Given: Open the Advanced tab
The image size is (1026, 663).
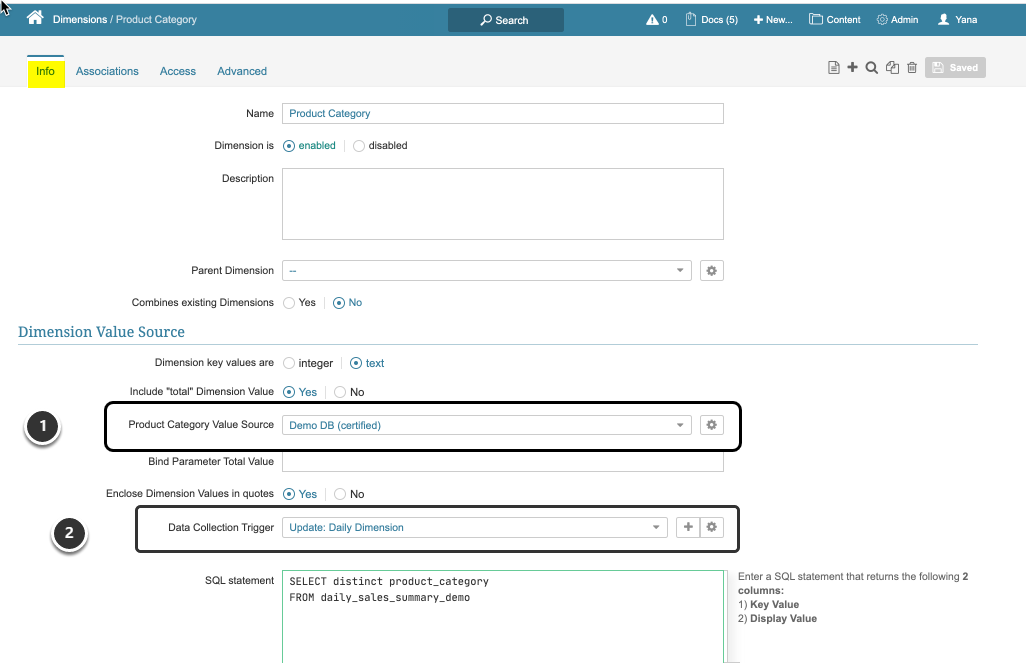Looking at the screenshot, I should (x=242, y=71).
